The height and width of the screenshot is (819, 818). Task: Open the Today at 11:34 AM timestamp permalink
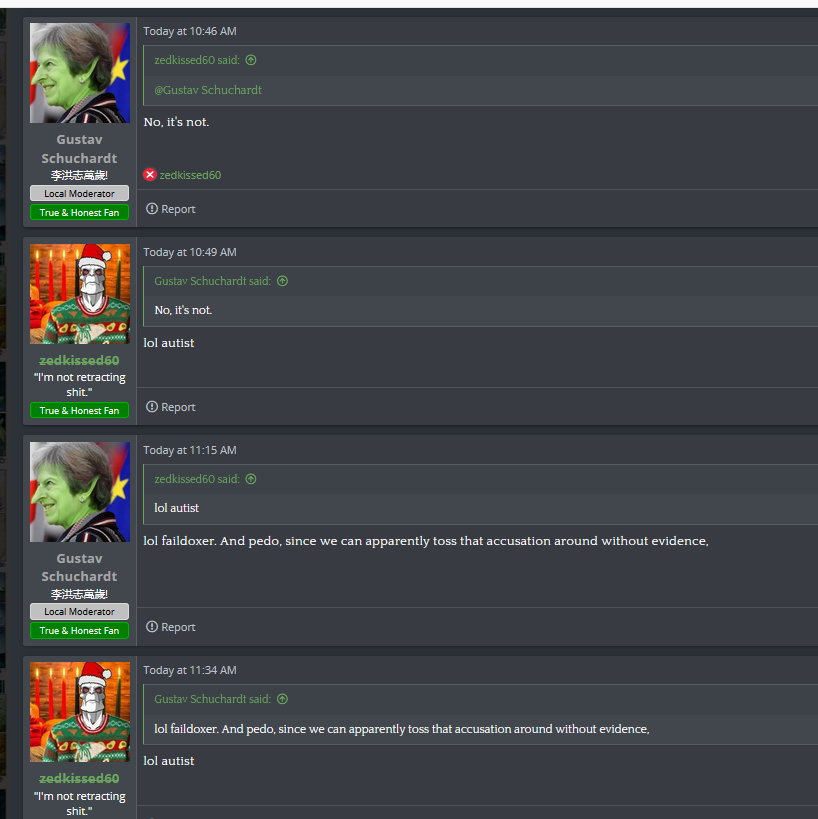190,670
